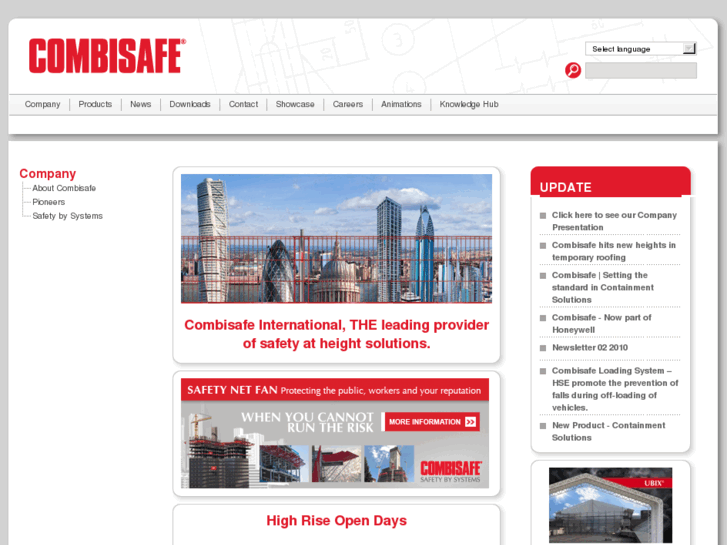This screenshot has height=545, width=727.
Task: Click the city skyline banner image
Action: pos(336,238)
